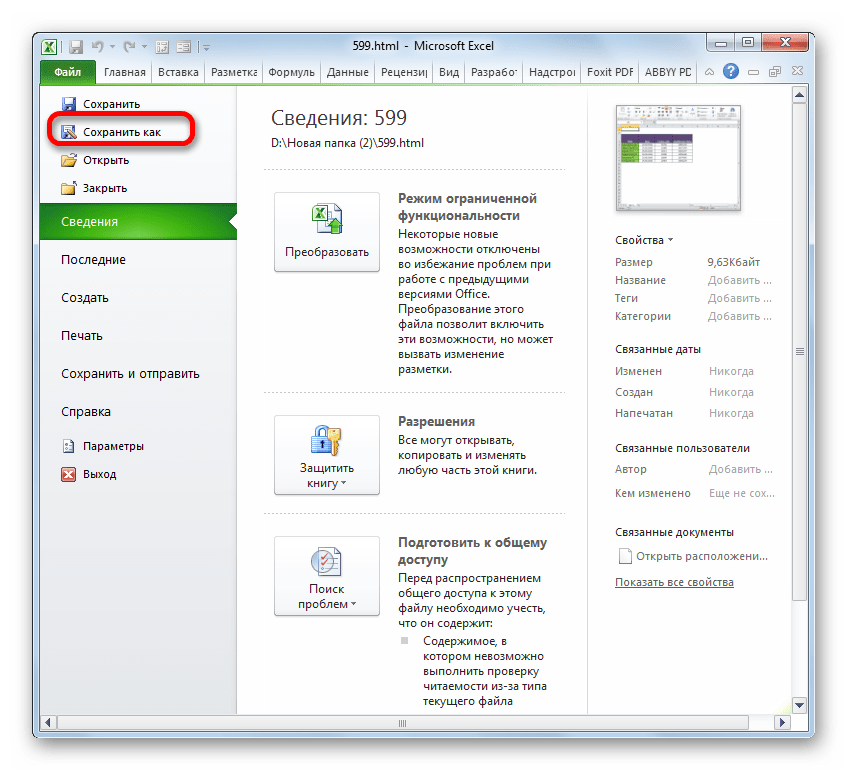Open Protect Workbook (Защитить книгу) dropdown
848x771 pixels.
click(327, 455)
